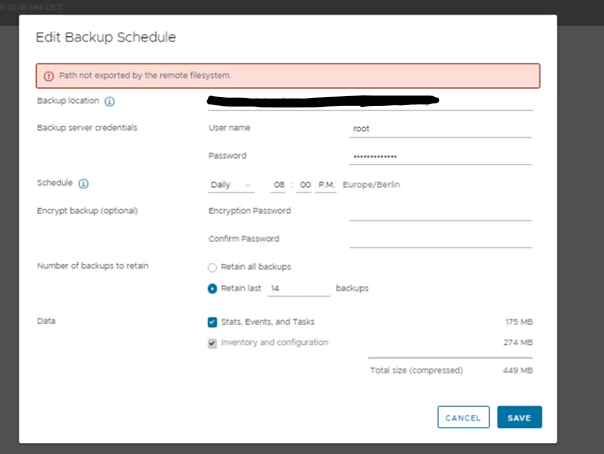
Task: Click the schedule hour field 08
Action: point(278,185)
